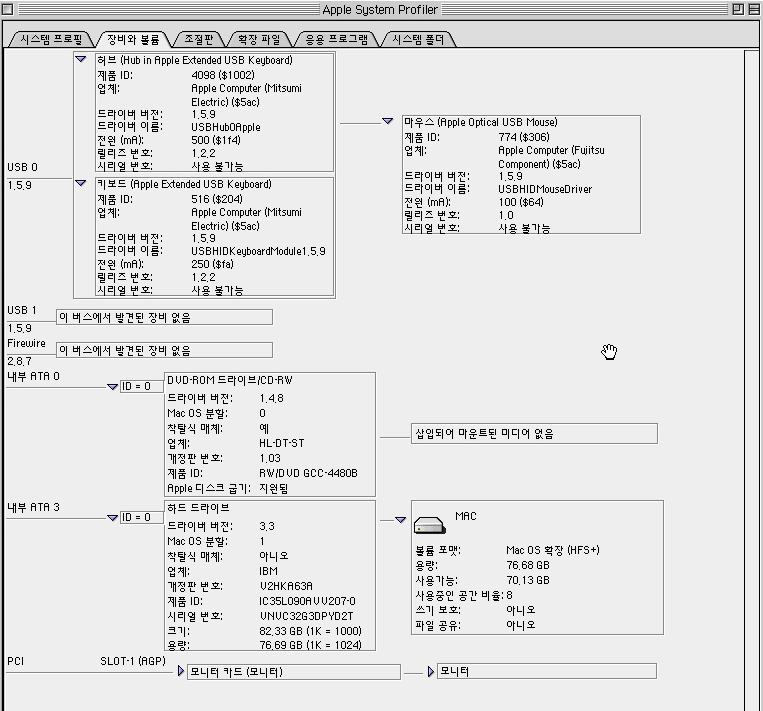Image resolution: width=763 pixels, height=711 pixels.
Task: Expand the 모니터 display entry
Action: pyautogui.click(x=432, y=672)
